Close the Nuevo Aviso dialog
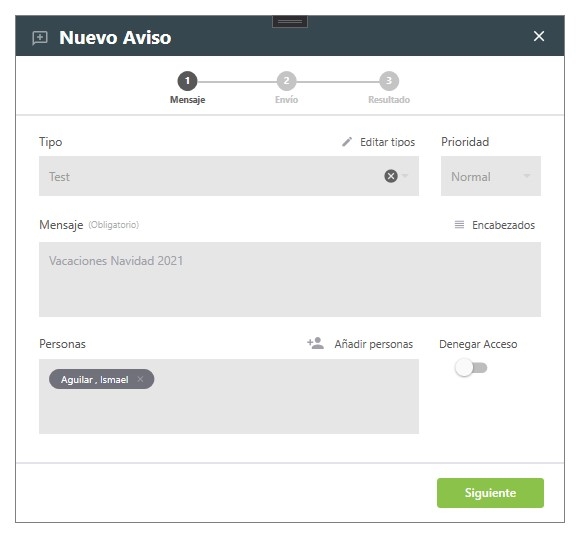Image resolution: width=580 pixels, height=539 pixels. (x=539, y=36)
